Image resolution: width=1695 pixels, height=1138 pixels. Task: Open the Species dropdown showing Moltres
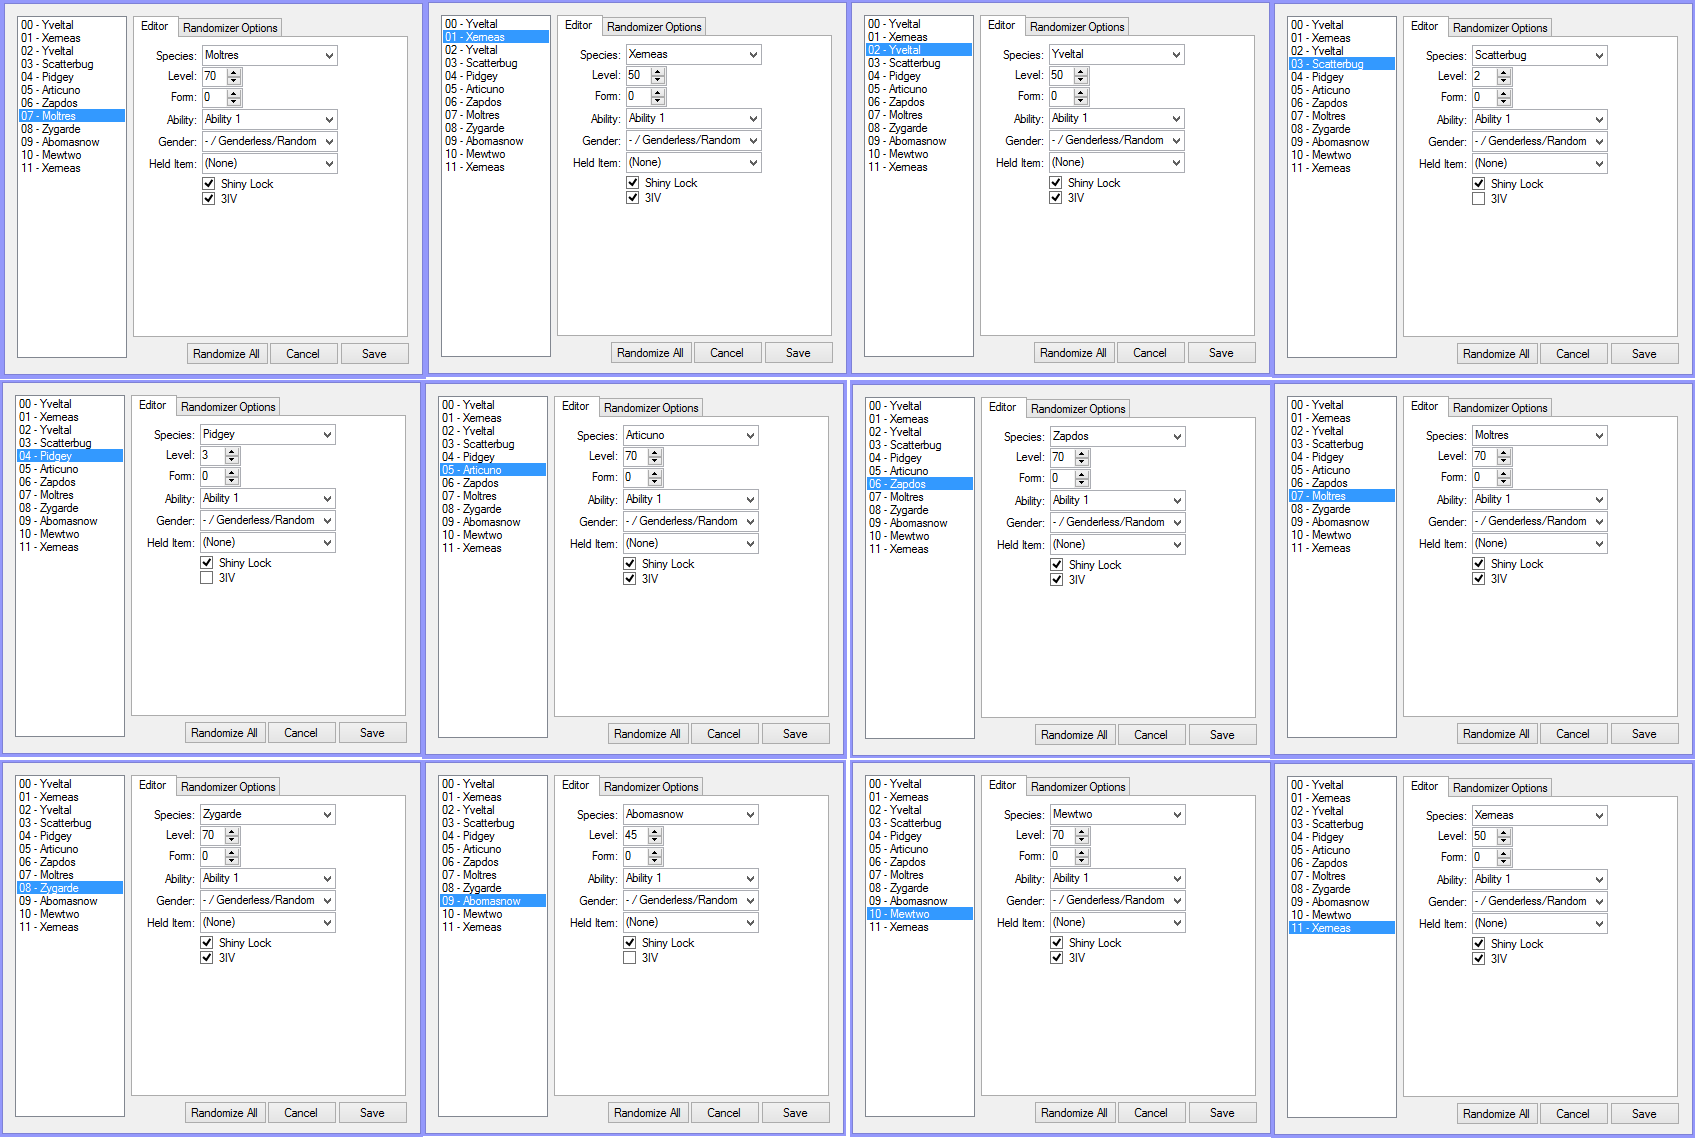[x=269, y=55]
